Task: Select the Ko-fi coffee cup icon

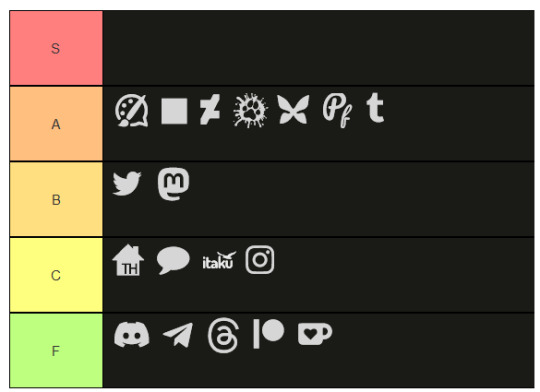Action: pos(315,334)
